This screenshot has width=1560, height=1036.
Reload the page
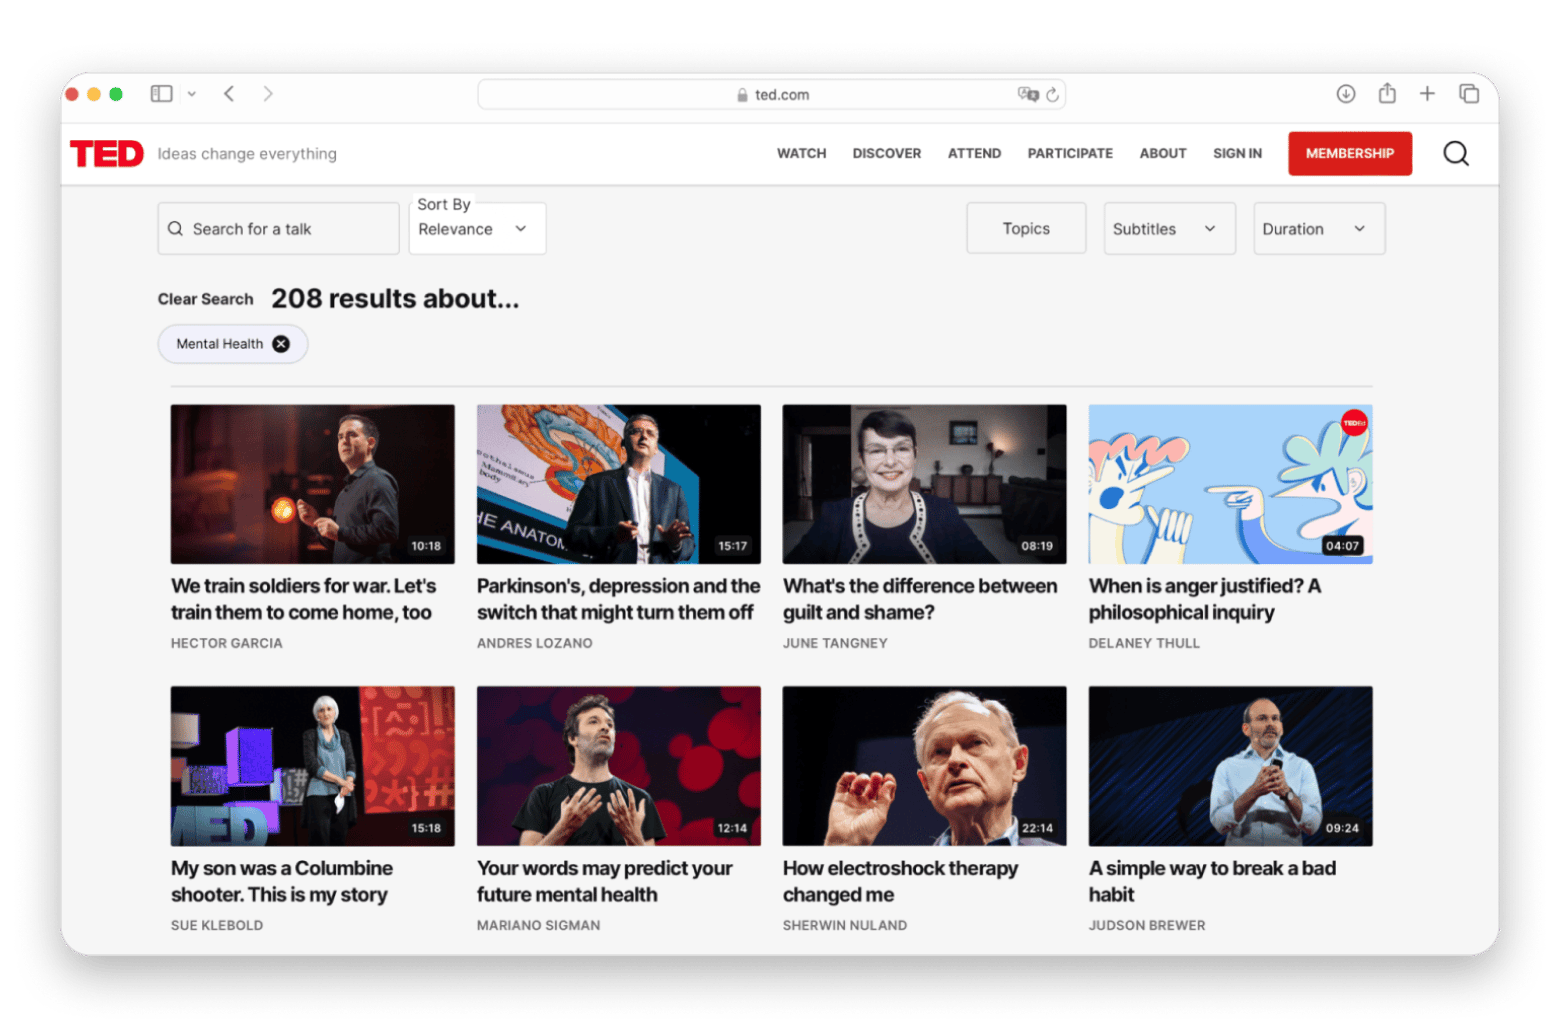tap(1052, 95)
